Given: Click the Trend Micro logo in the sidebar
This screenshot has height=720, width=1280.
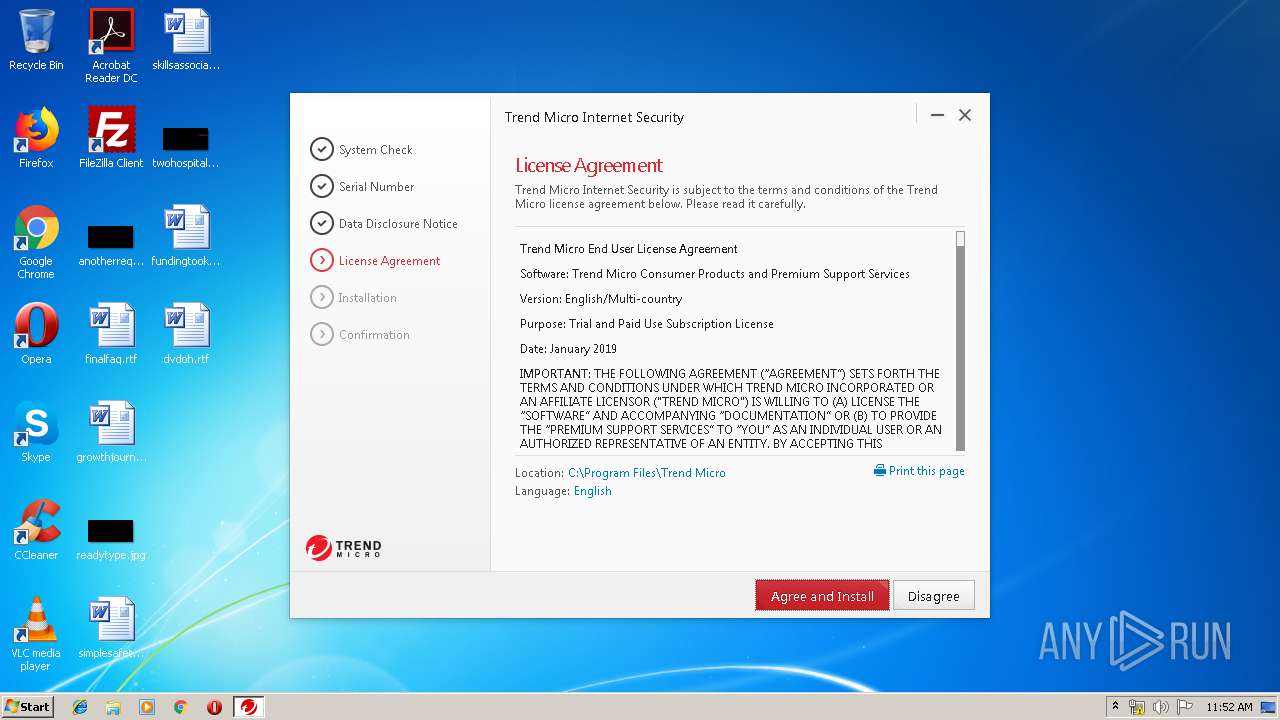Looking at the screenshot, I should [343, 548].
